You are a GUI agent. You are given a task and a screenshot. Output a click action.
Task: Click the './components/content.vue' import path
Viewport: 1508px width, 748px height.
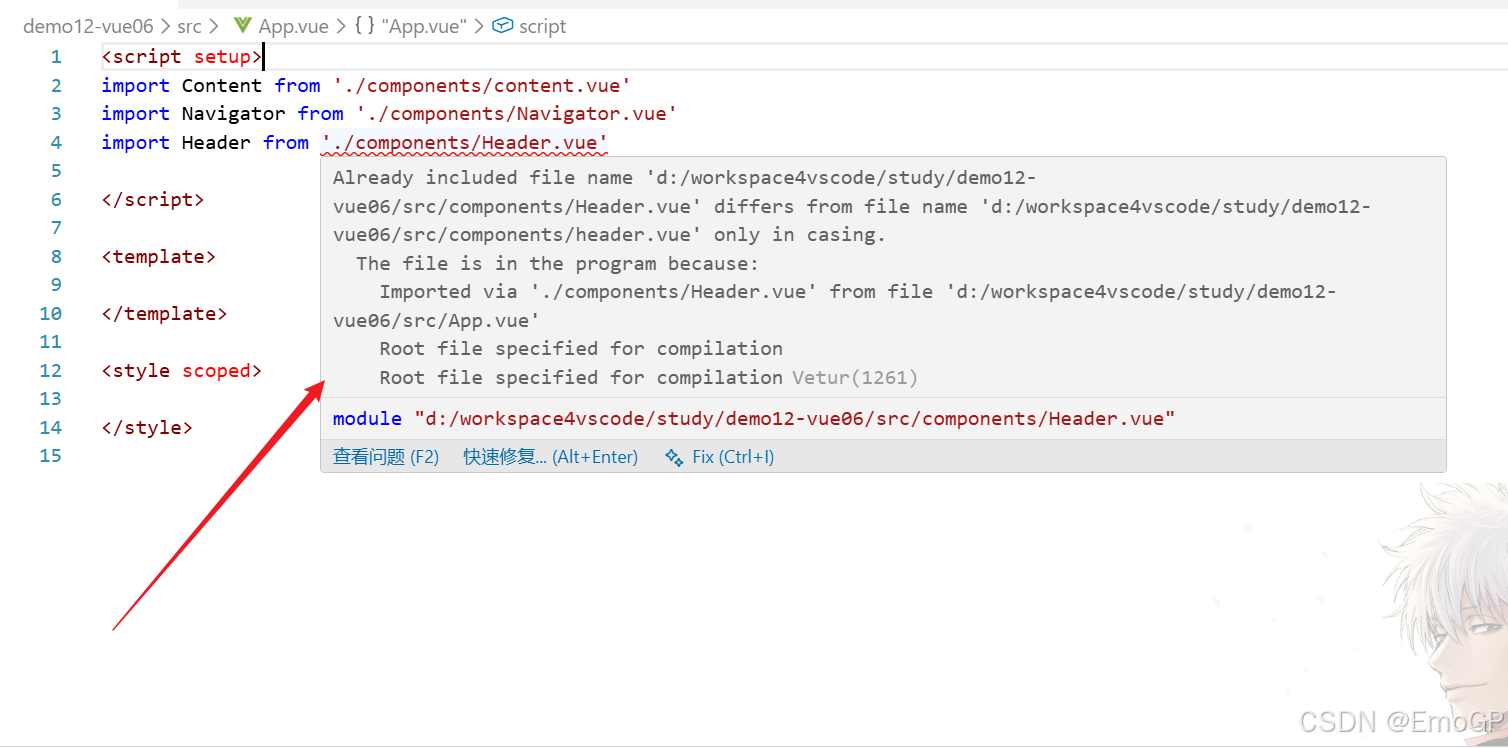(x=482, y=86)
